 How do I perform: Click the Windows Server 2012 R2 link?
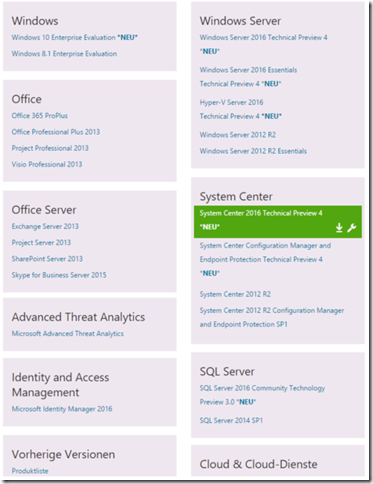(x=238, y=135)
